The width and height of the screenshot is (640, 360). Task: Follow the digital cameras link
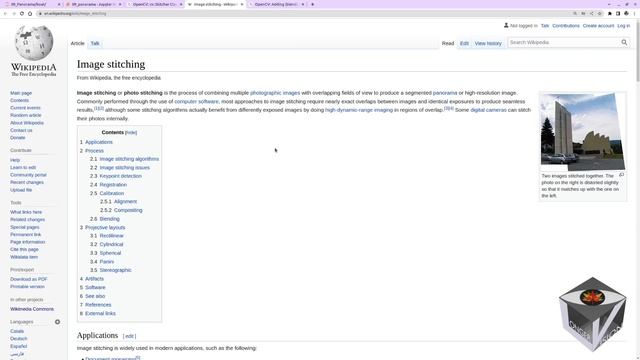[x=488, y=110]
